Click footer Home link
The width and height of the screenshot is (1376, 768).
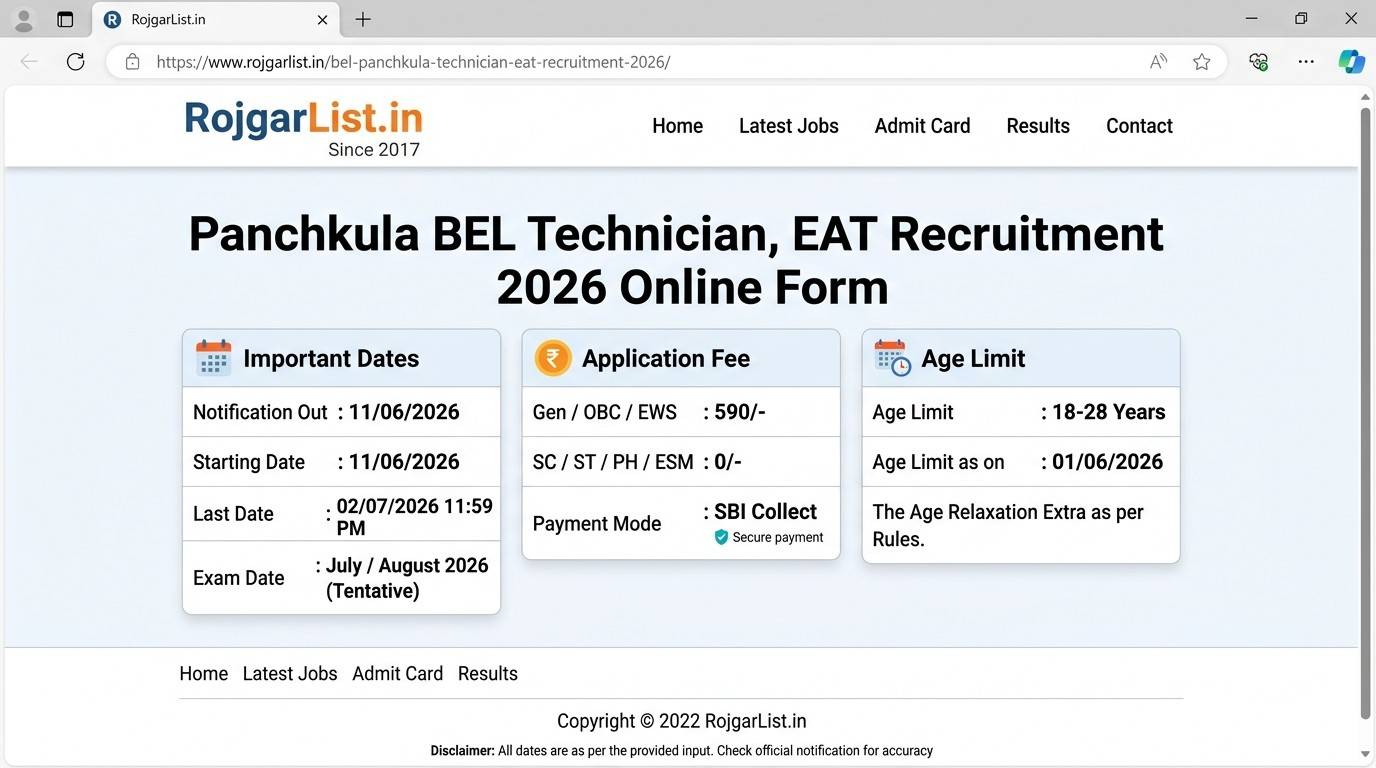pos(204,674)
